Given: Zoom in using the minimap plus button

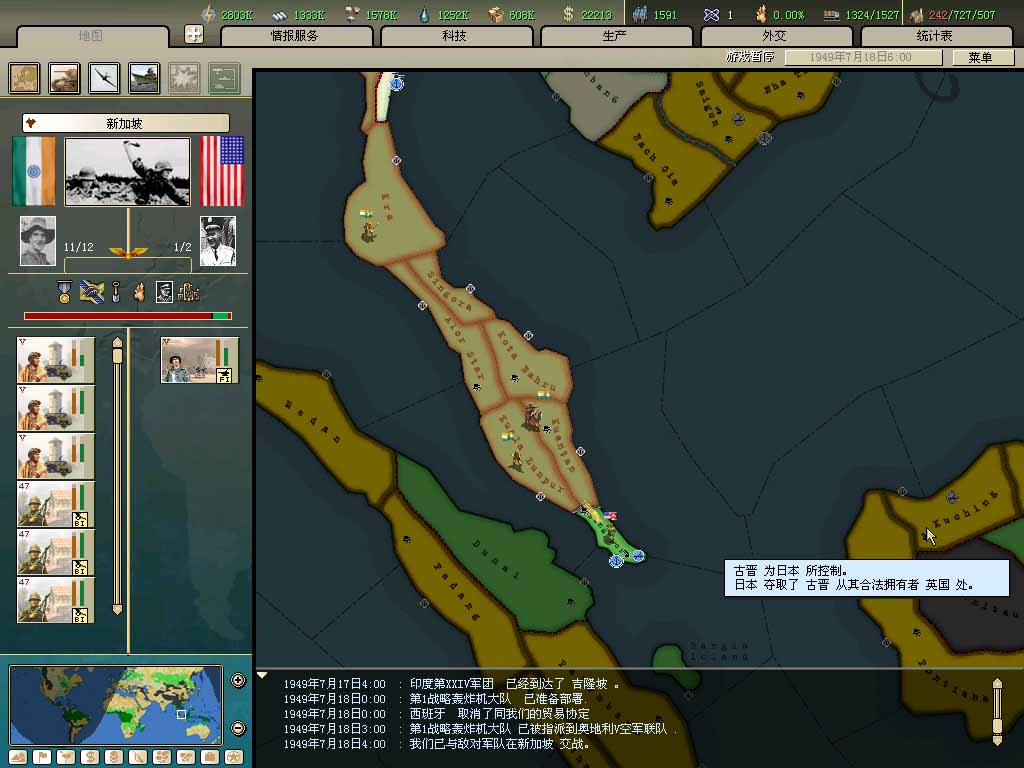Looking at the screenshot, I should tap(238, 680).
